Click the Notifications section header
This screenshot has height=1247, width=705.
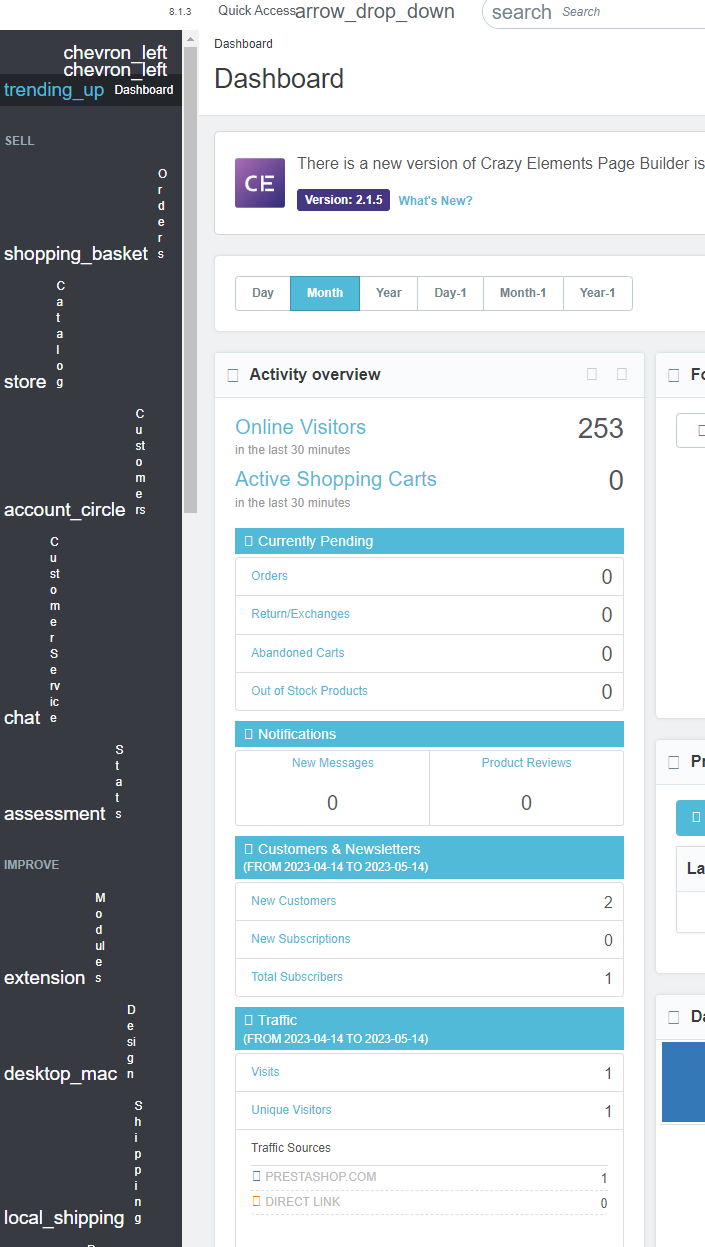(429, 734)
